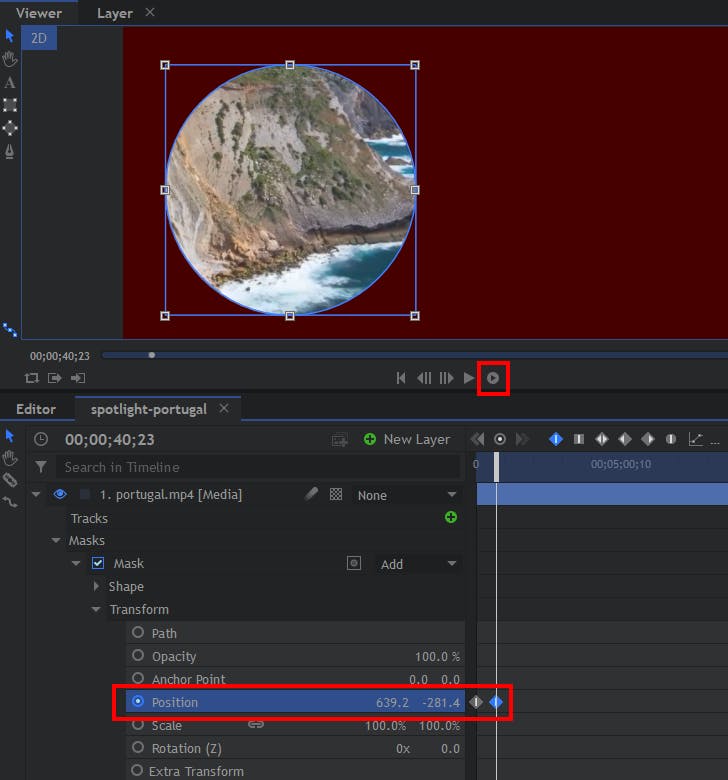Select the Hand tool in the viewer toolbar

point(10,60)
